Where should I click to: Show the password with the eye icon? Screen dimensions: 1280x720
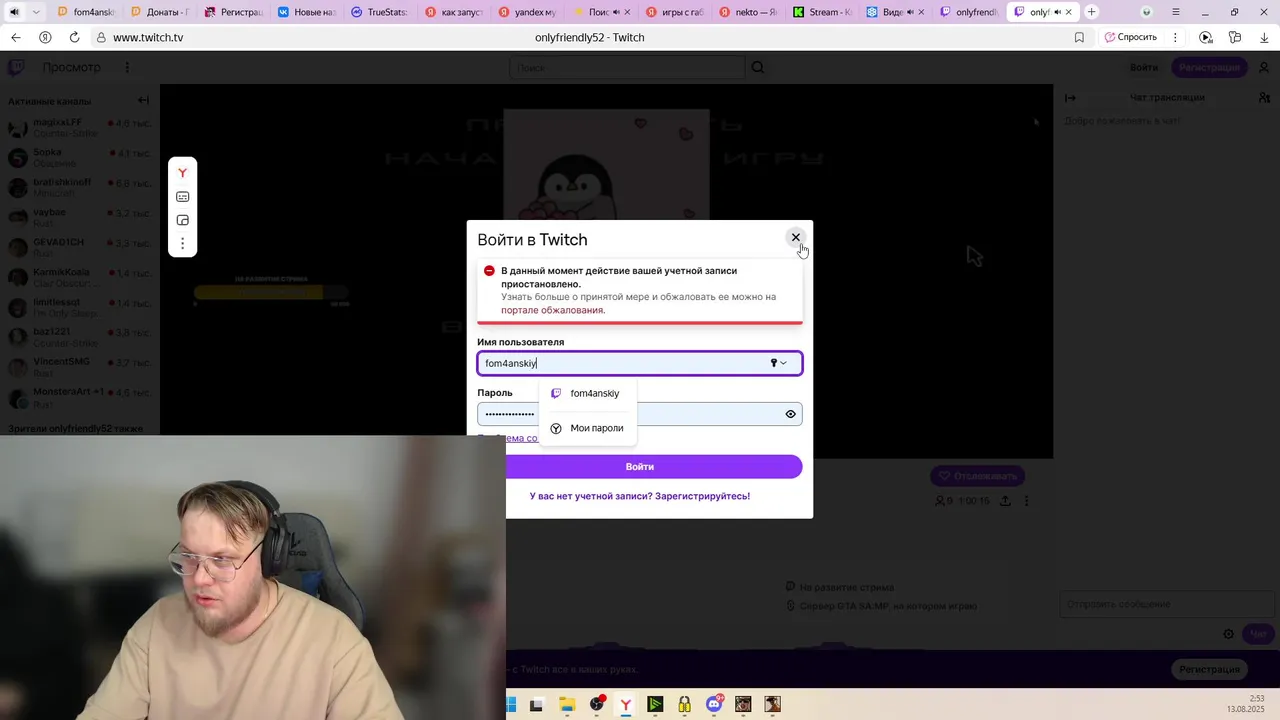pos(790,414)
